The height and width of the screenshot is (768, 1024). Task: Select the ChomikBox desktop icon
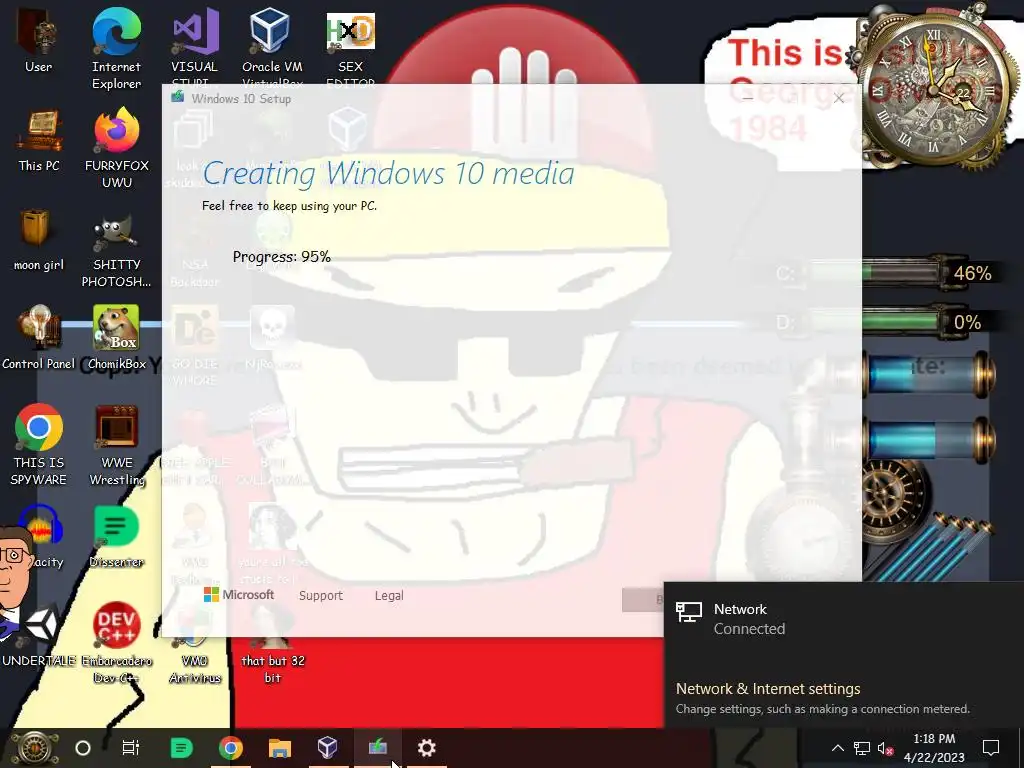coord(116,338)
